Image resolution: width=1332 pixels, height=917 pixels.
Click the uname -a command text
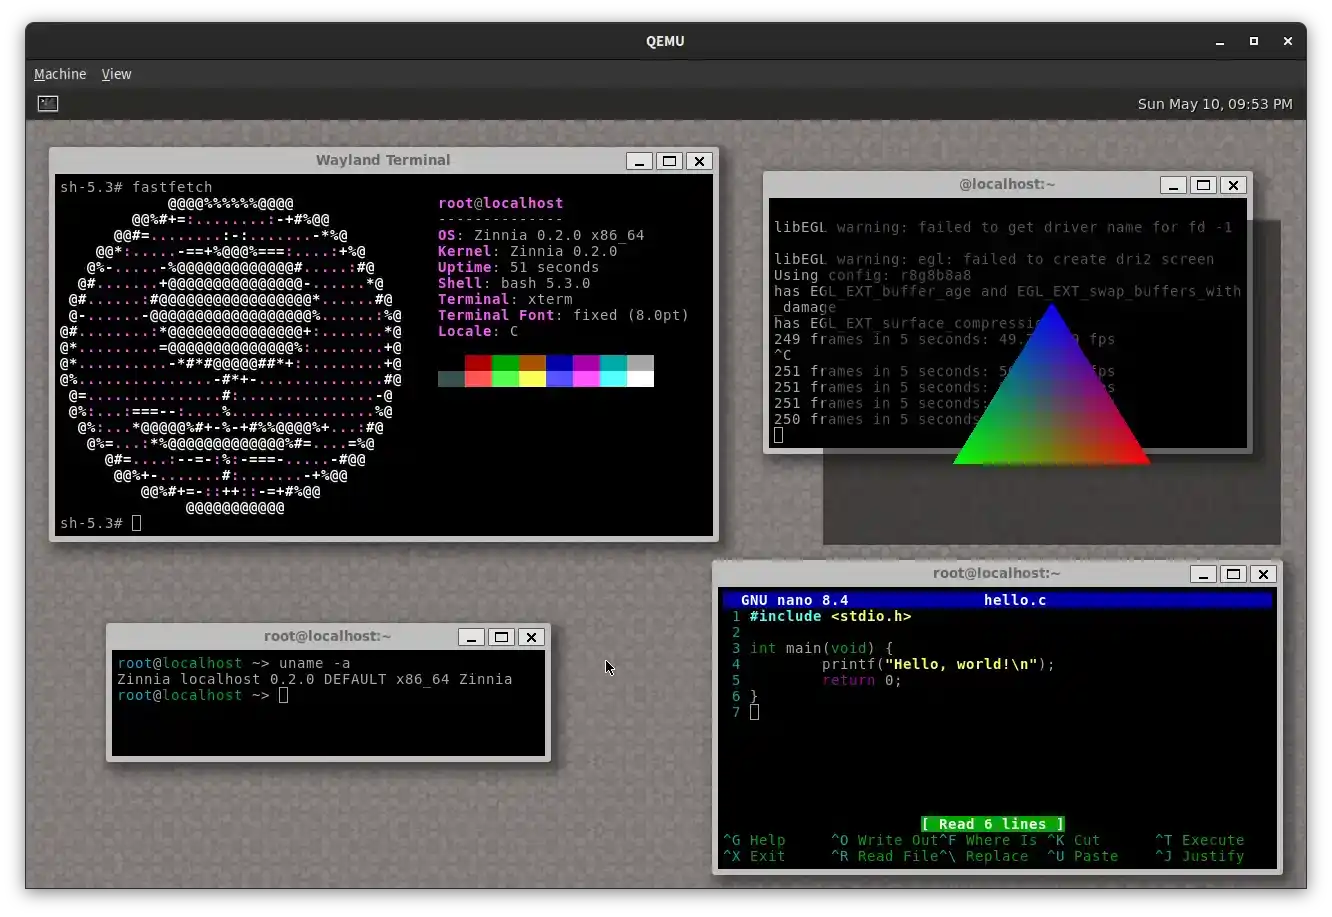tap(314, 663)
